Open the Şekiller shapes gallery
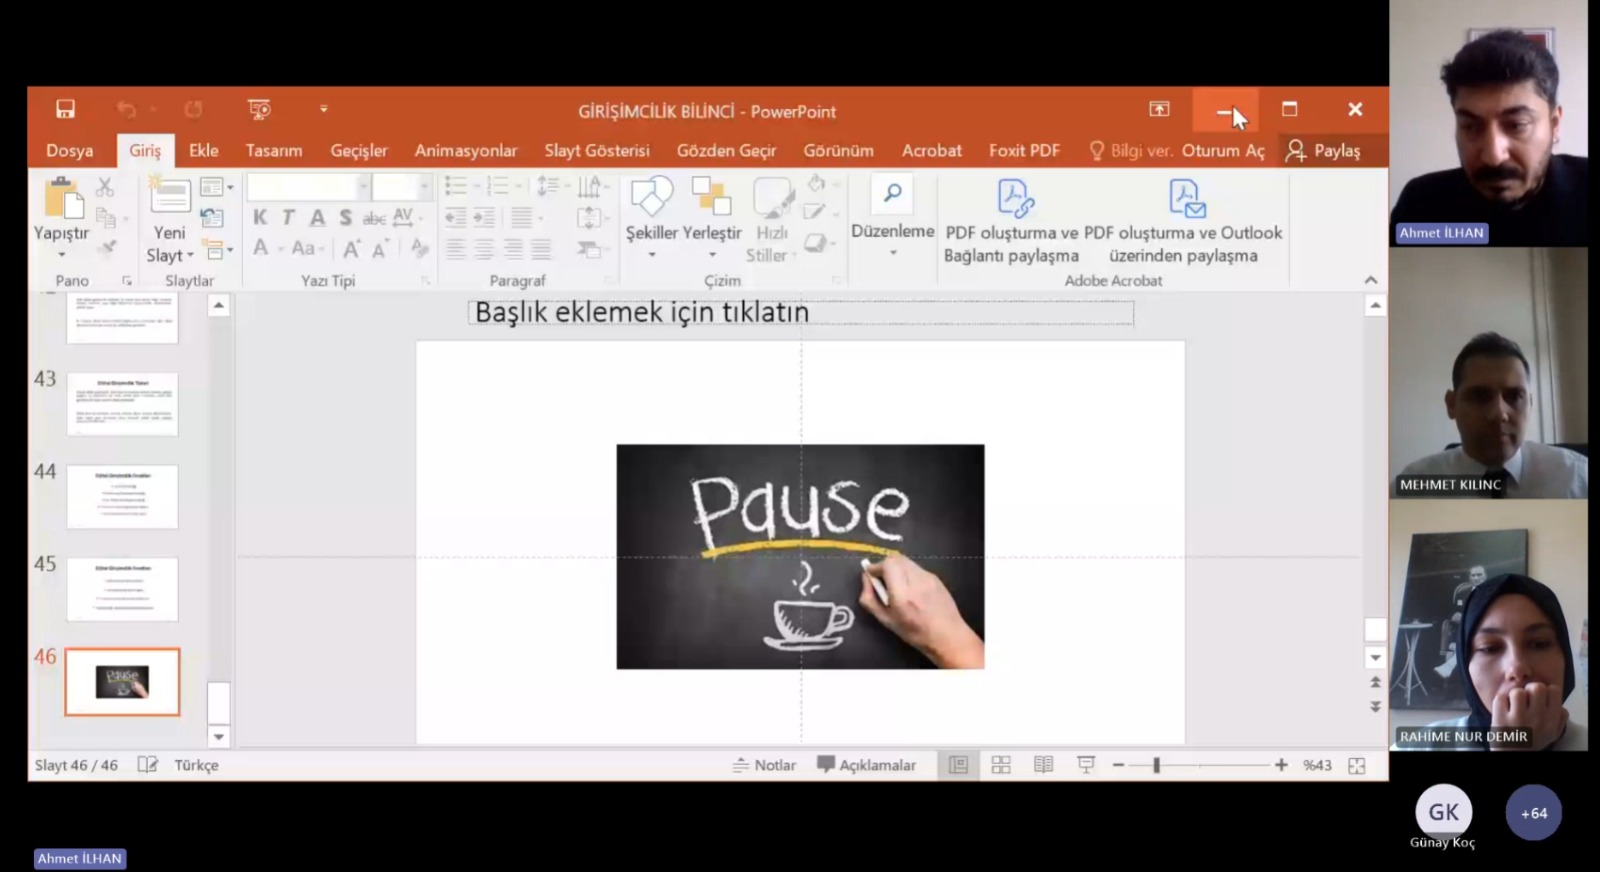Screen dimensions: 1600x872 tap(651, 198)
